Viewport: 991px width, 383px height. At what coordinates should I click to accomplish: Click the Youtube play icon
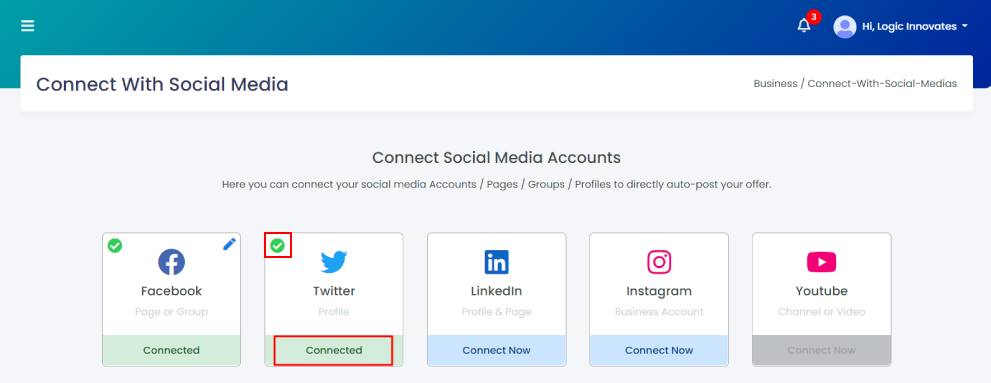point(822,262)
